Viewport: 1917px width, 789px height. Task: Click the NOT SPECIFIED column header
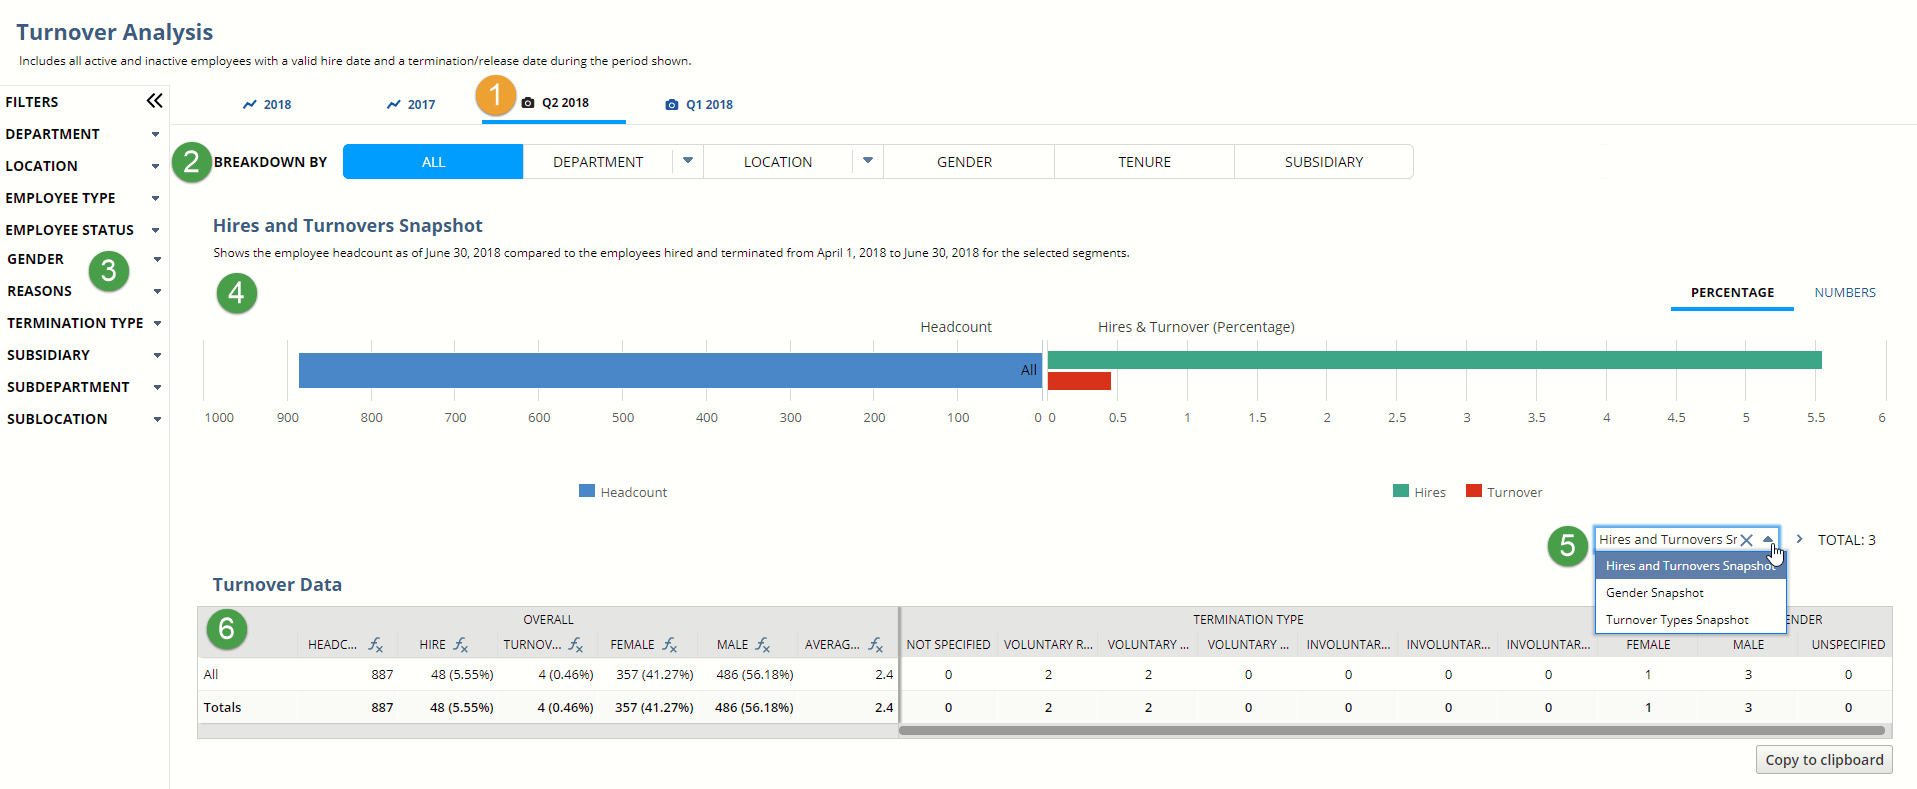coord(948,645)
